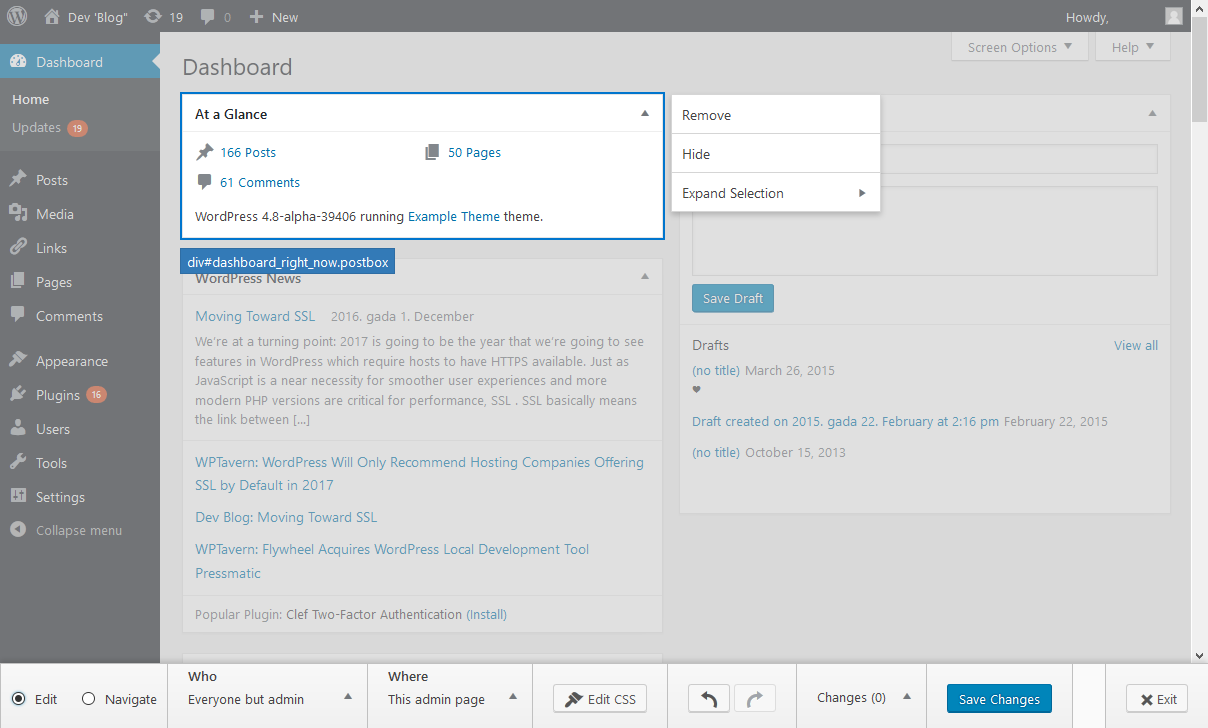The width and height of the screenshot is (1208, 728).
Task: Click the Howdy greeting in admin bar
Action: pyautogui.click(x=1087, y=17)
